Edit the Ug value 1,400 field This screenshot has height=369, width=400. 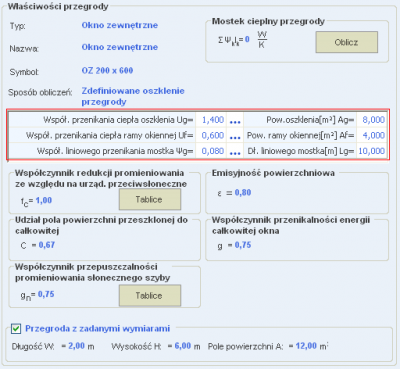(211, 120)
